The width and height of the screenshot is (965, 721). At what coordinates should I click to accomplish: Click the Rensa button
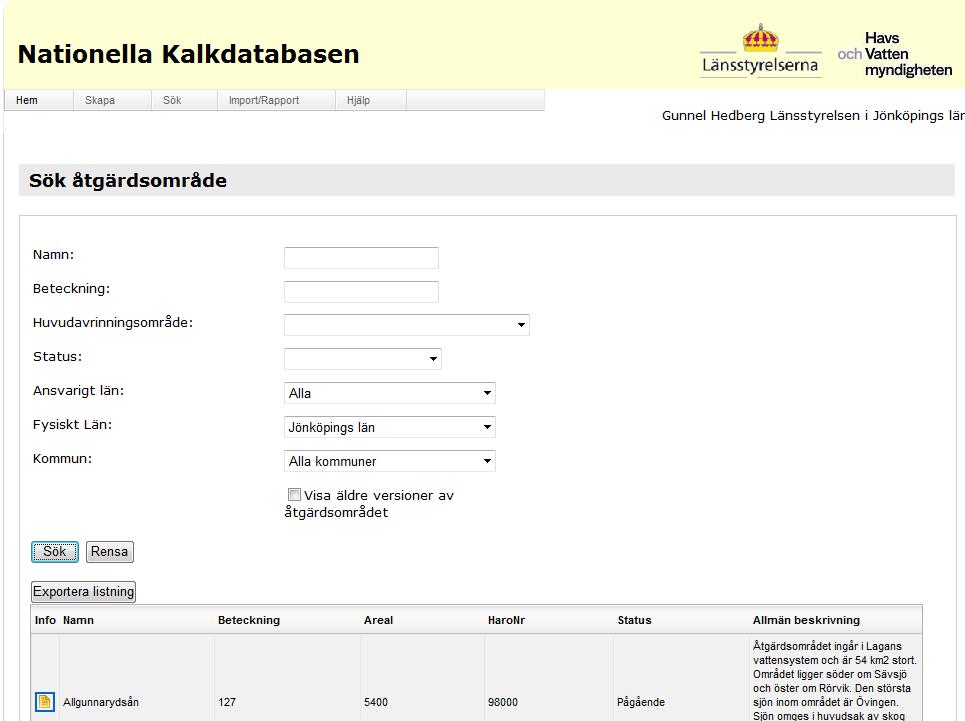(110, 552)
